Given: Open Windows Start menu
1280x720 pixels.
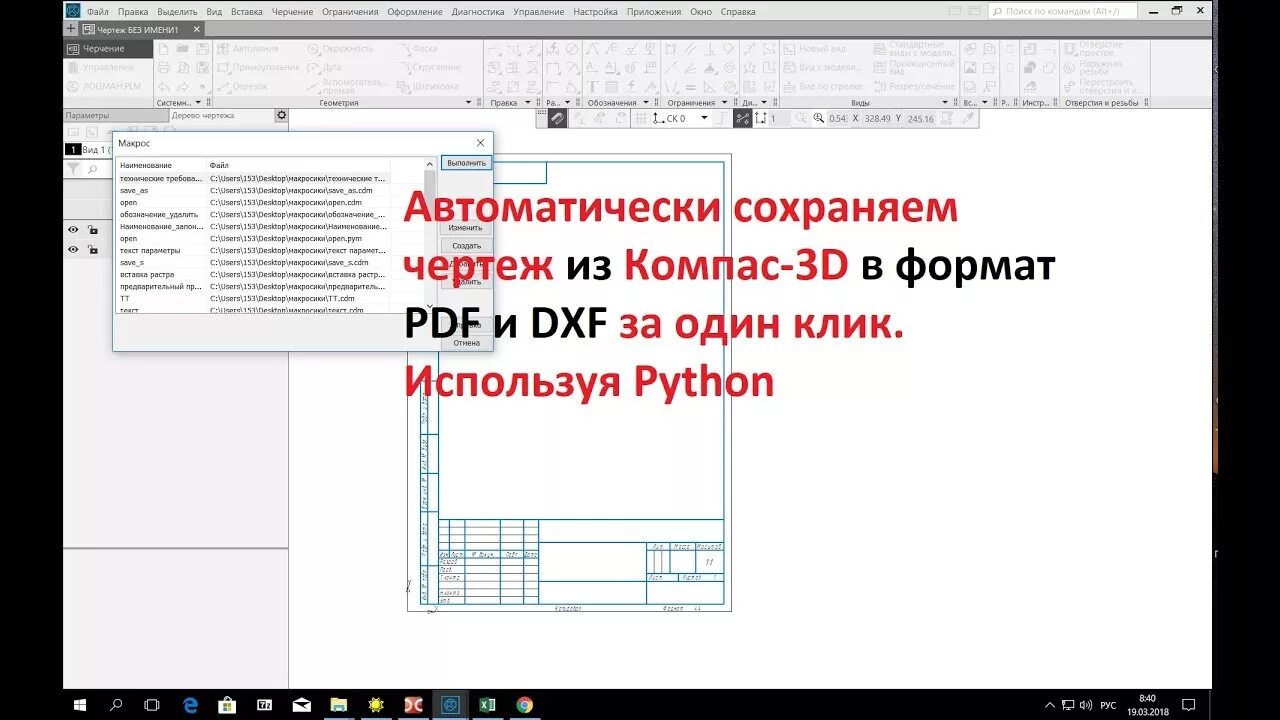Looking at the screenshot, I should pos(79,705).
